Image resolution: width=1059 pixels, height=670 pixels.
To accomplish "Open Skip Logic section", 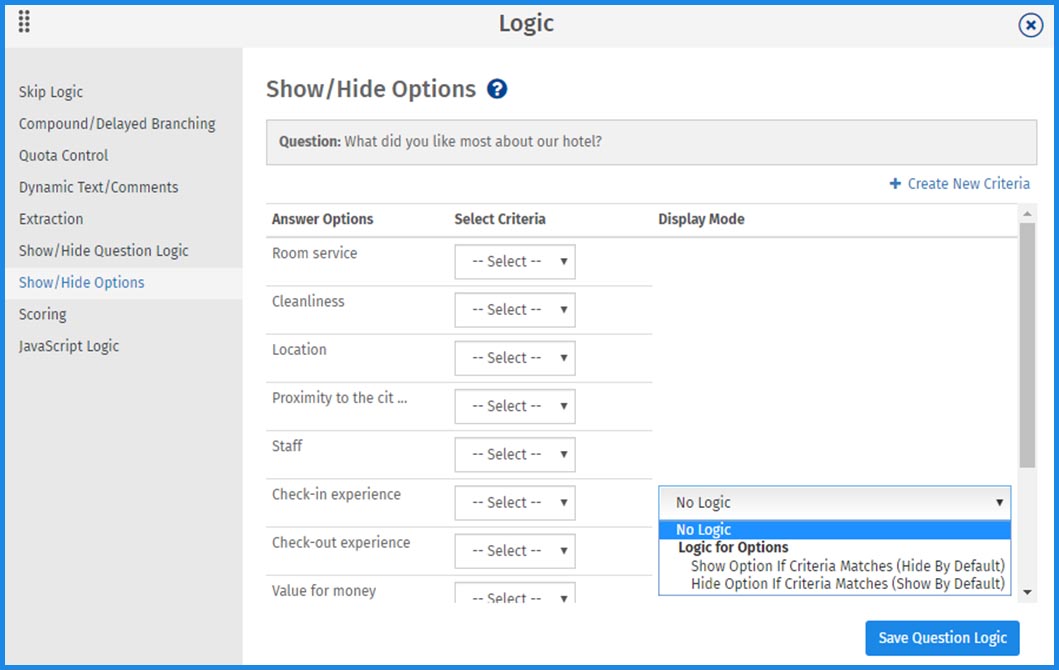I will (51, 92).
